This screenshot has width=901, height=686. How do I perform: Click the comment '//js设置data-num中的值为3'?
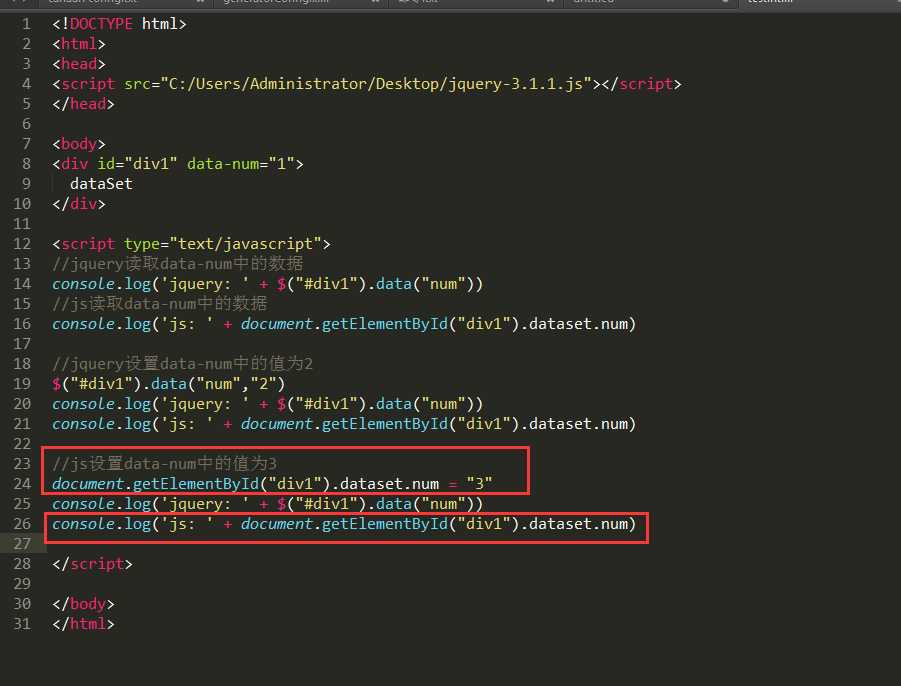click(164, 464)
